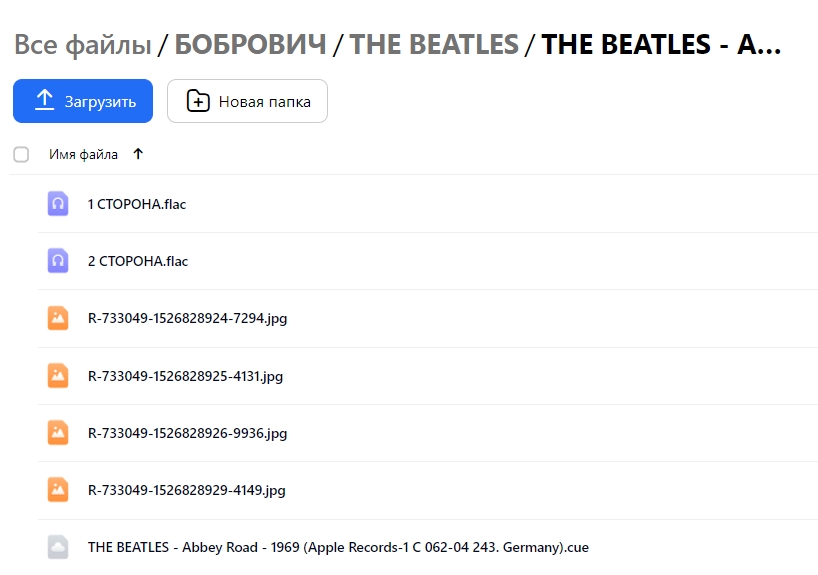Image resolution: width=818 pixels, height=575 pixels.
Task: Open THE BEATLES - Abbey Road .cue file
Action: coord(338,547)
